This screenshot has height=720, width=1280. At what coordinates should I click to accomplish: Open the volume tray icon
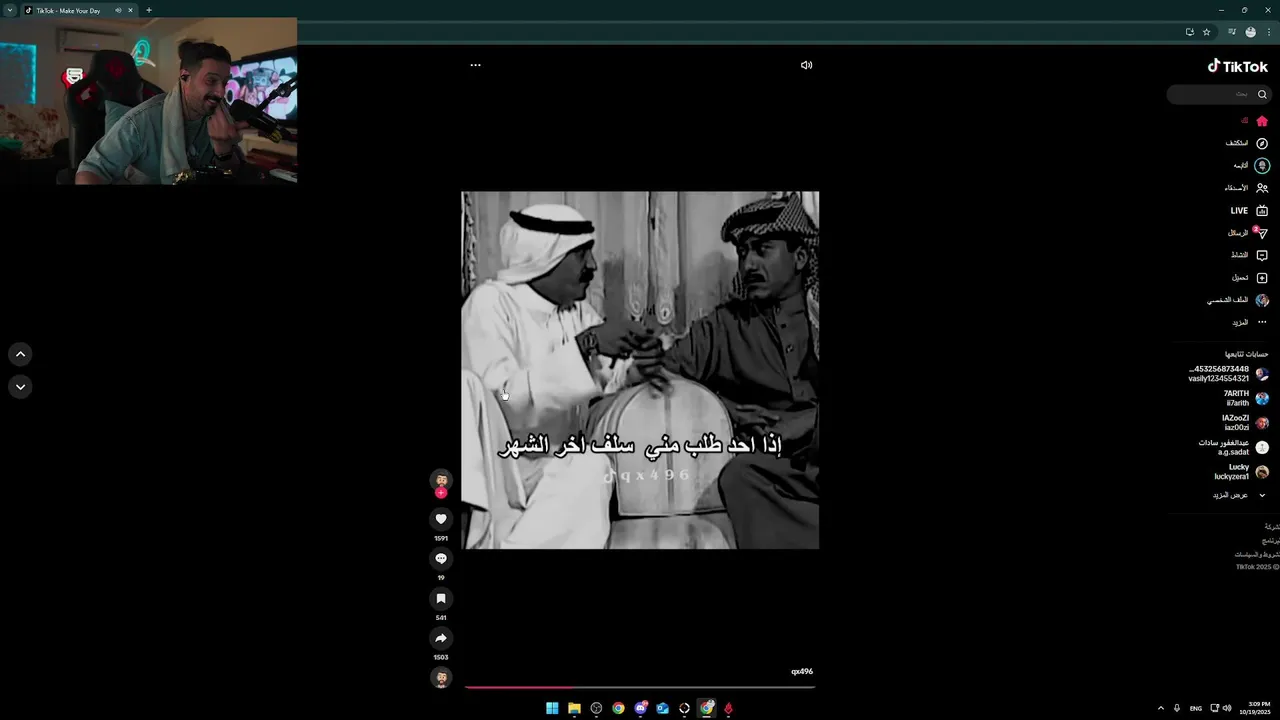1227,708
